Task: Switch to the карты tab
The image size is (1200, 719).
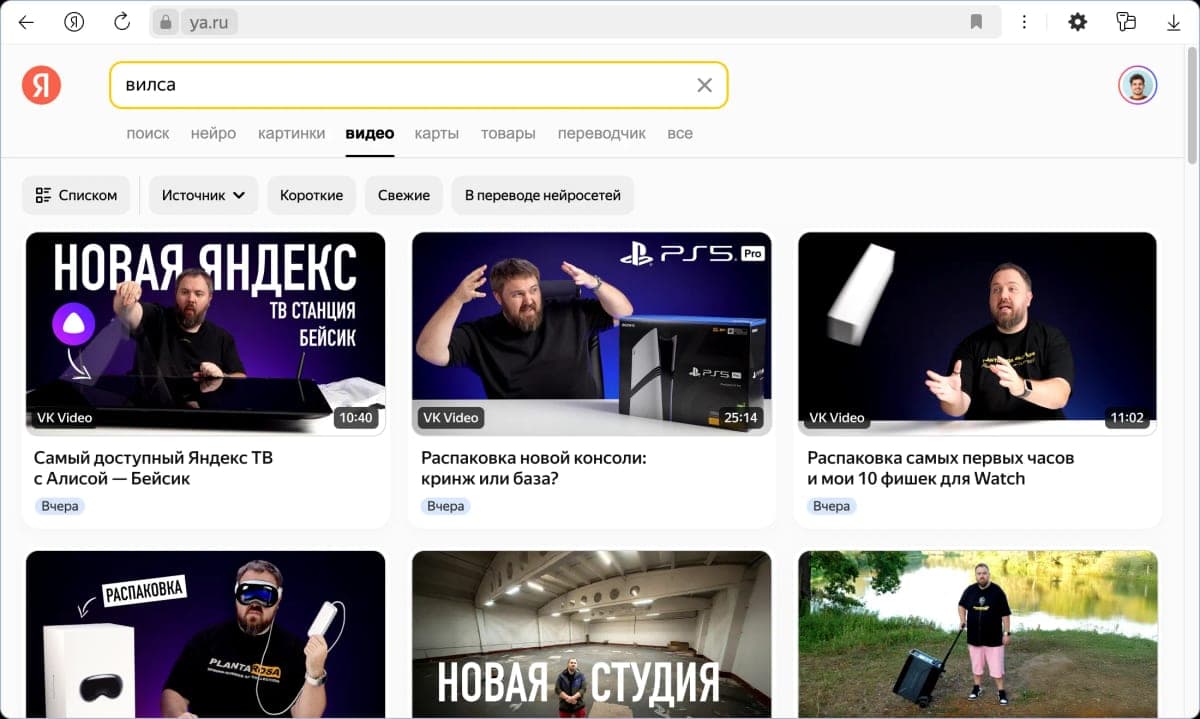Action: (437, 133)
